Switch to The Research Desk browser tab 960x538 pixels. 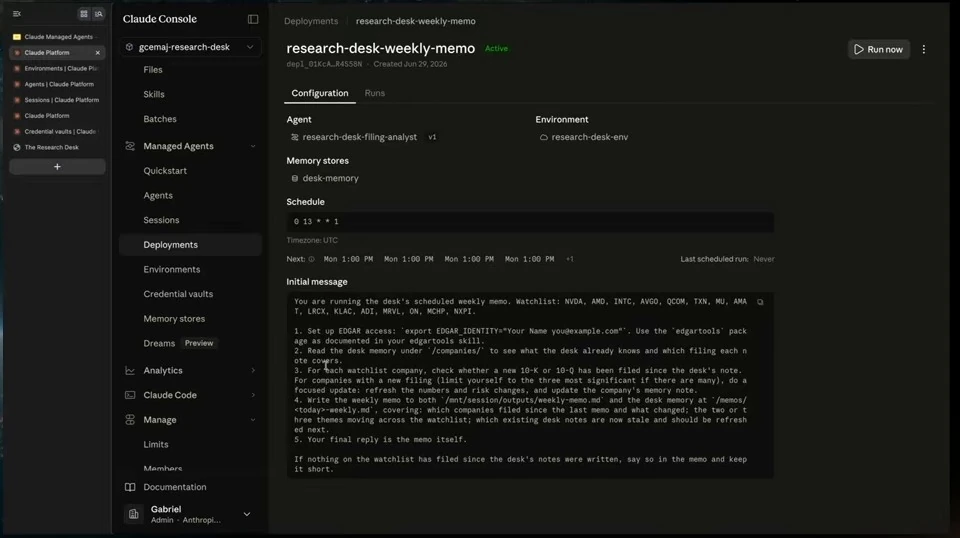pyautogui.click(x=57, y=147)
